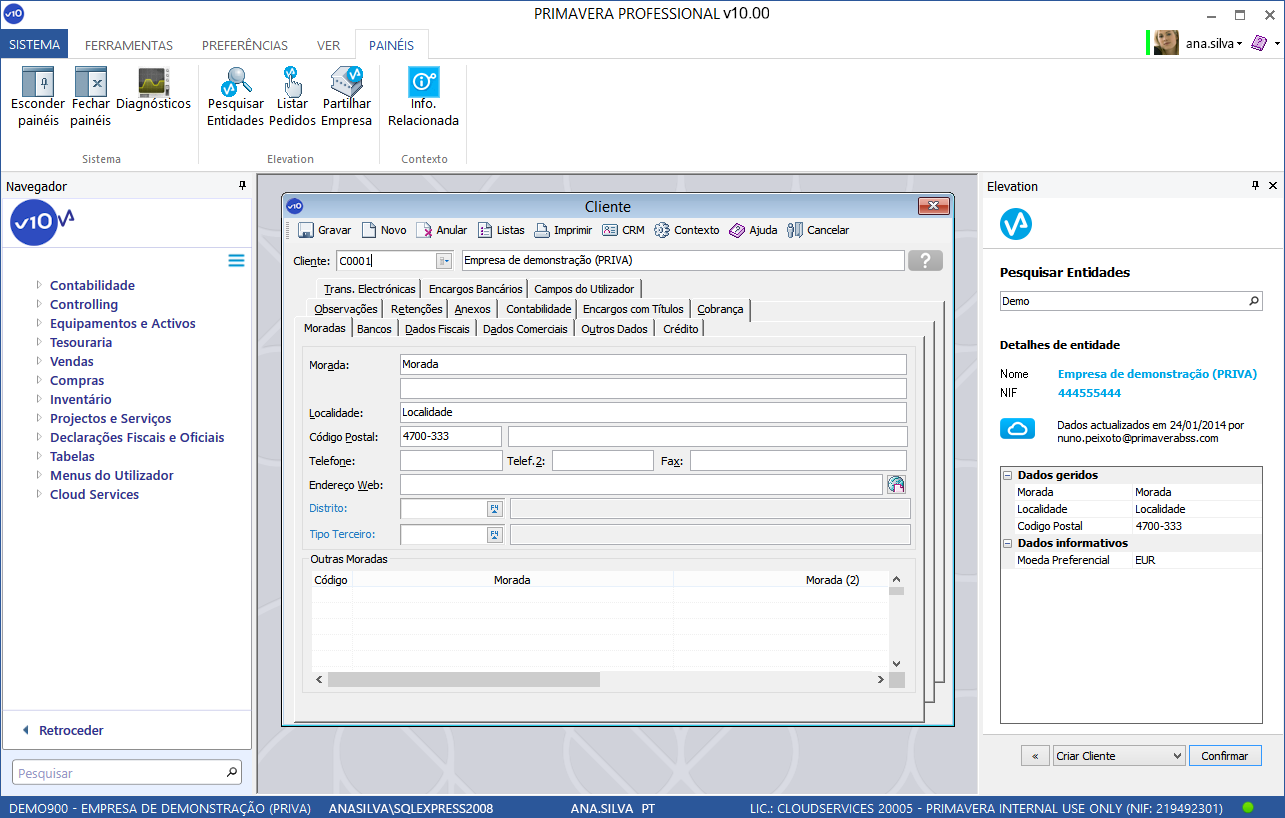Click the Esconder painéis icon
This screenshot has width=1285, height=818.
pyautogui.click(x=38, y=83)
